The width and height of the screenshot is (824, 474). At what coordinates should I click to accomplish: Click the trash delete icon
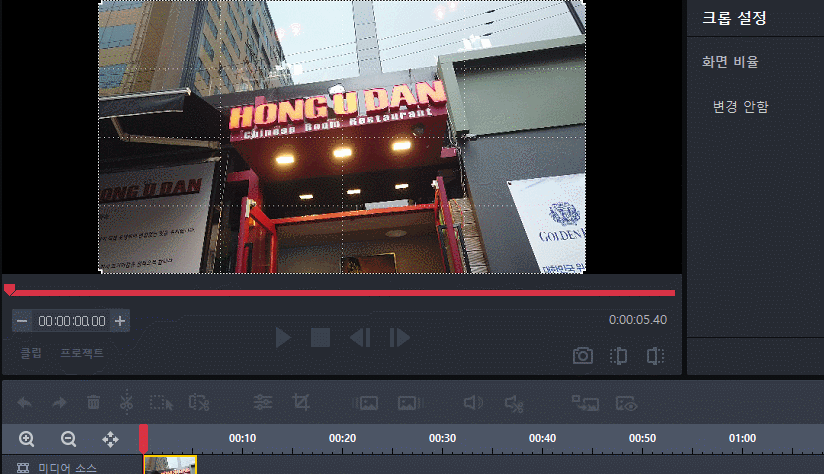[94, 403]
